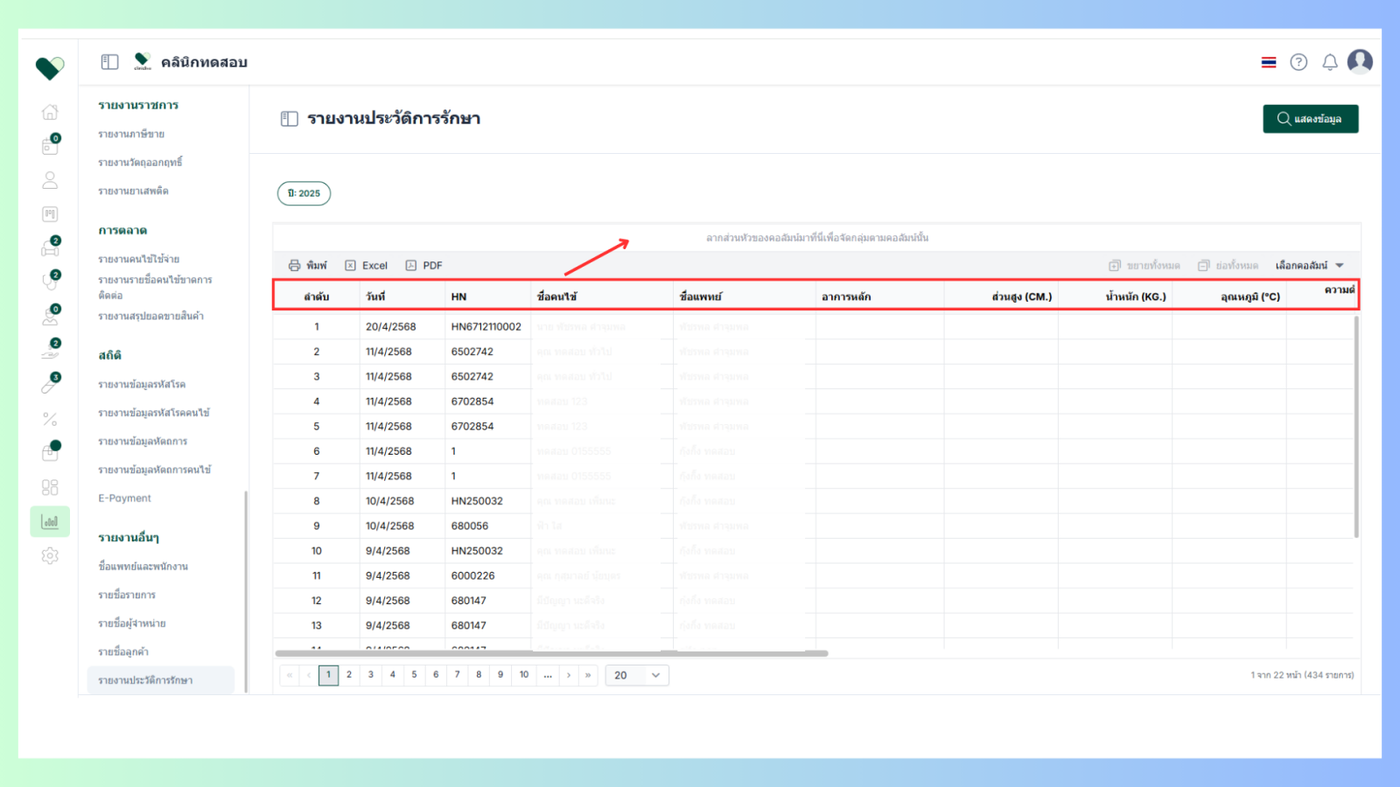Click the panel icon beside report title

[x=289, y=119]
